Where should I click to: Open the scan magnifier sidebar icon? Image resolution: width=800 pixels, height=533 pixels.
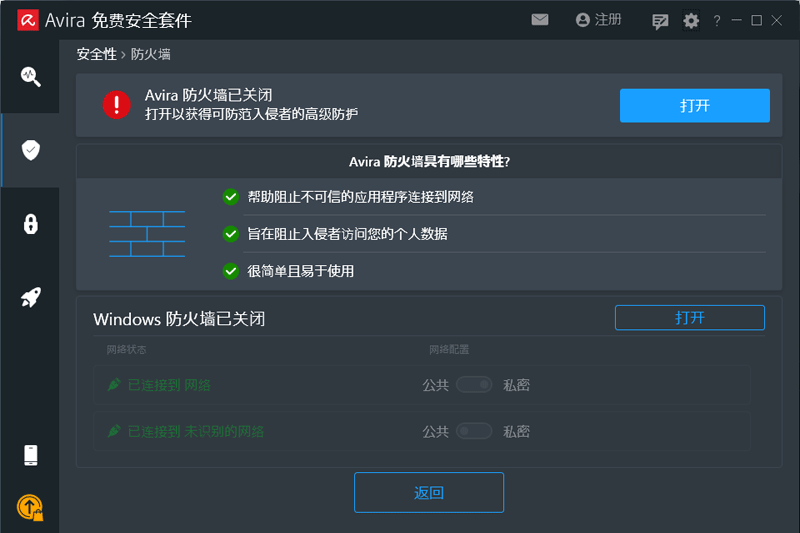click(30, 76)
